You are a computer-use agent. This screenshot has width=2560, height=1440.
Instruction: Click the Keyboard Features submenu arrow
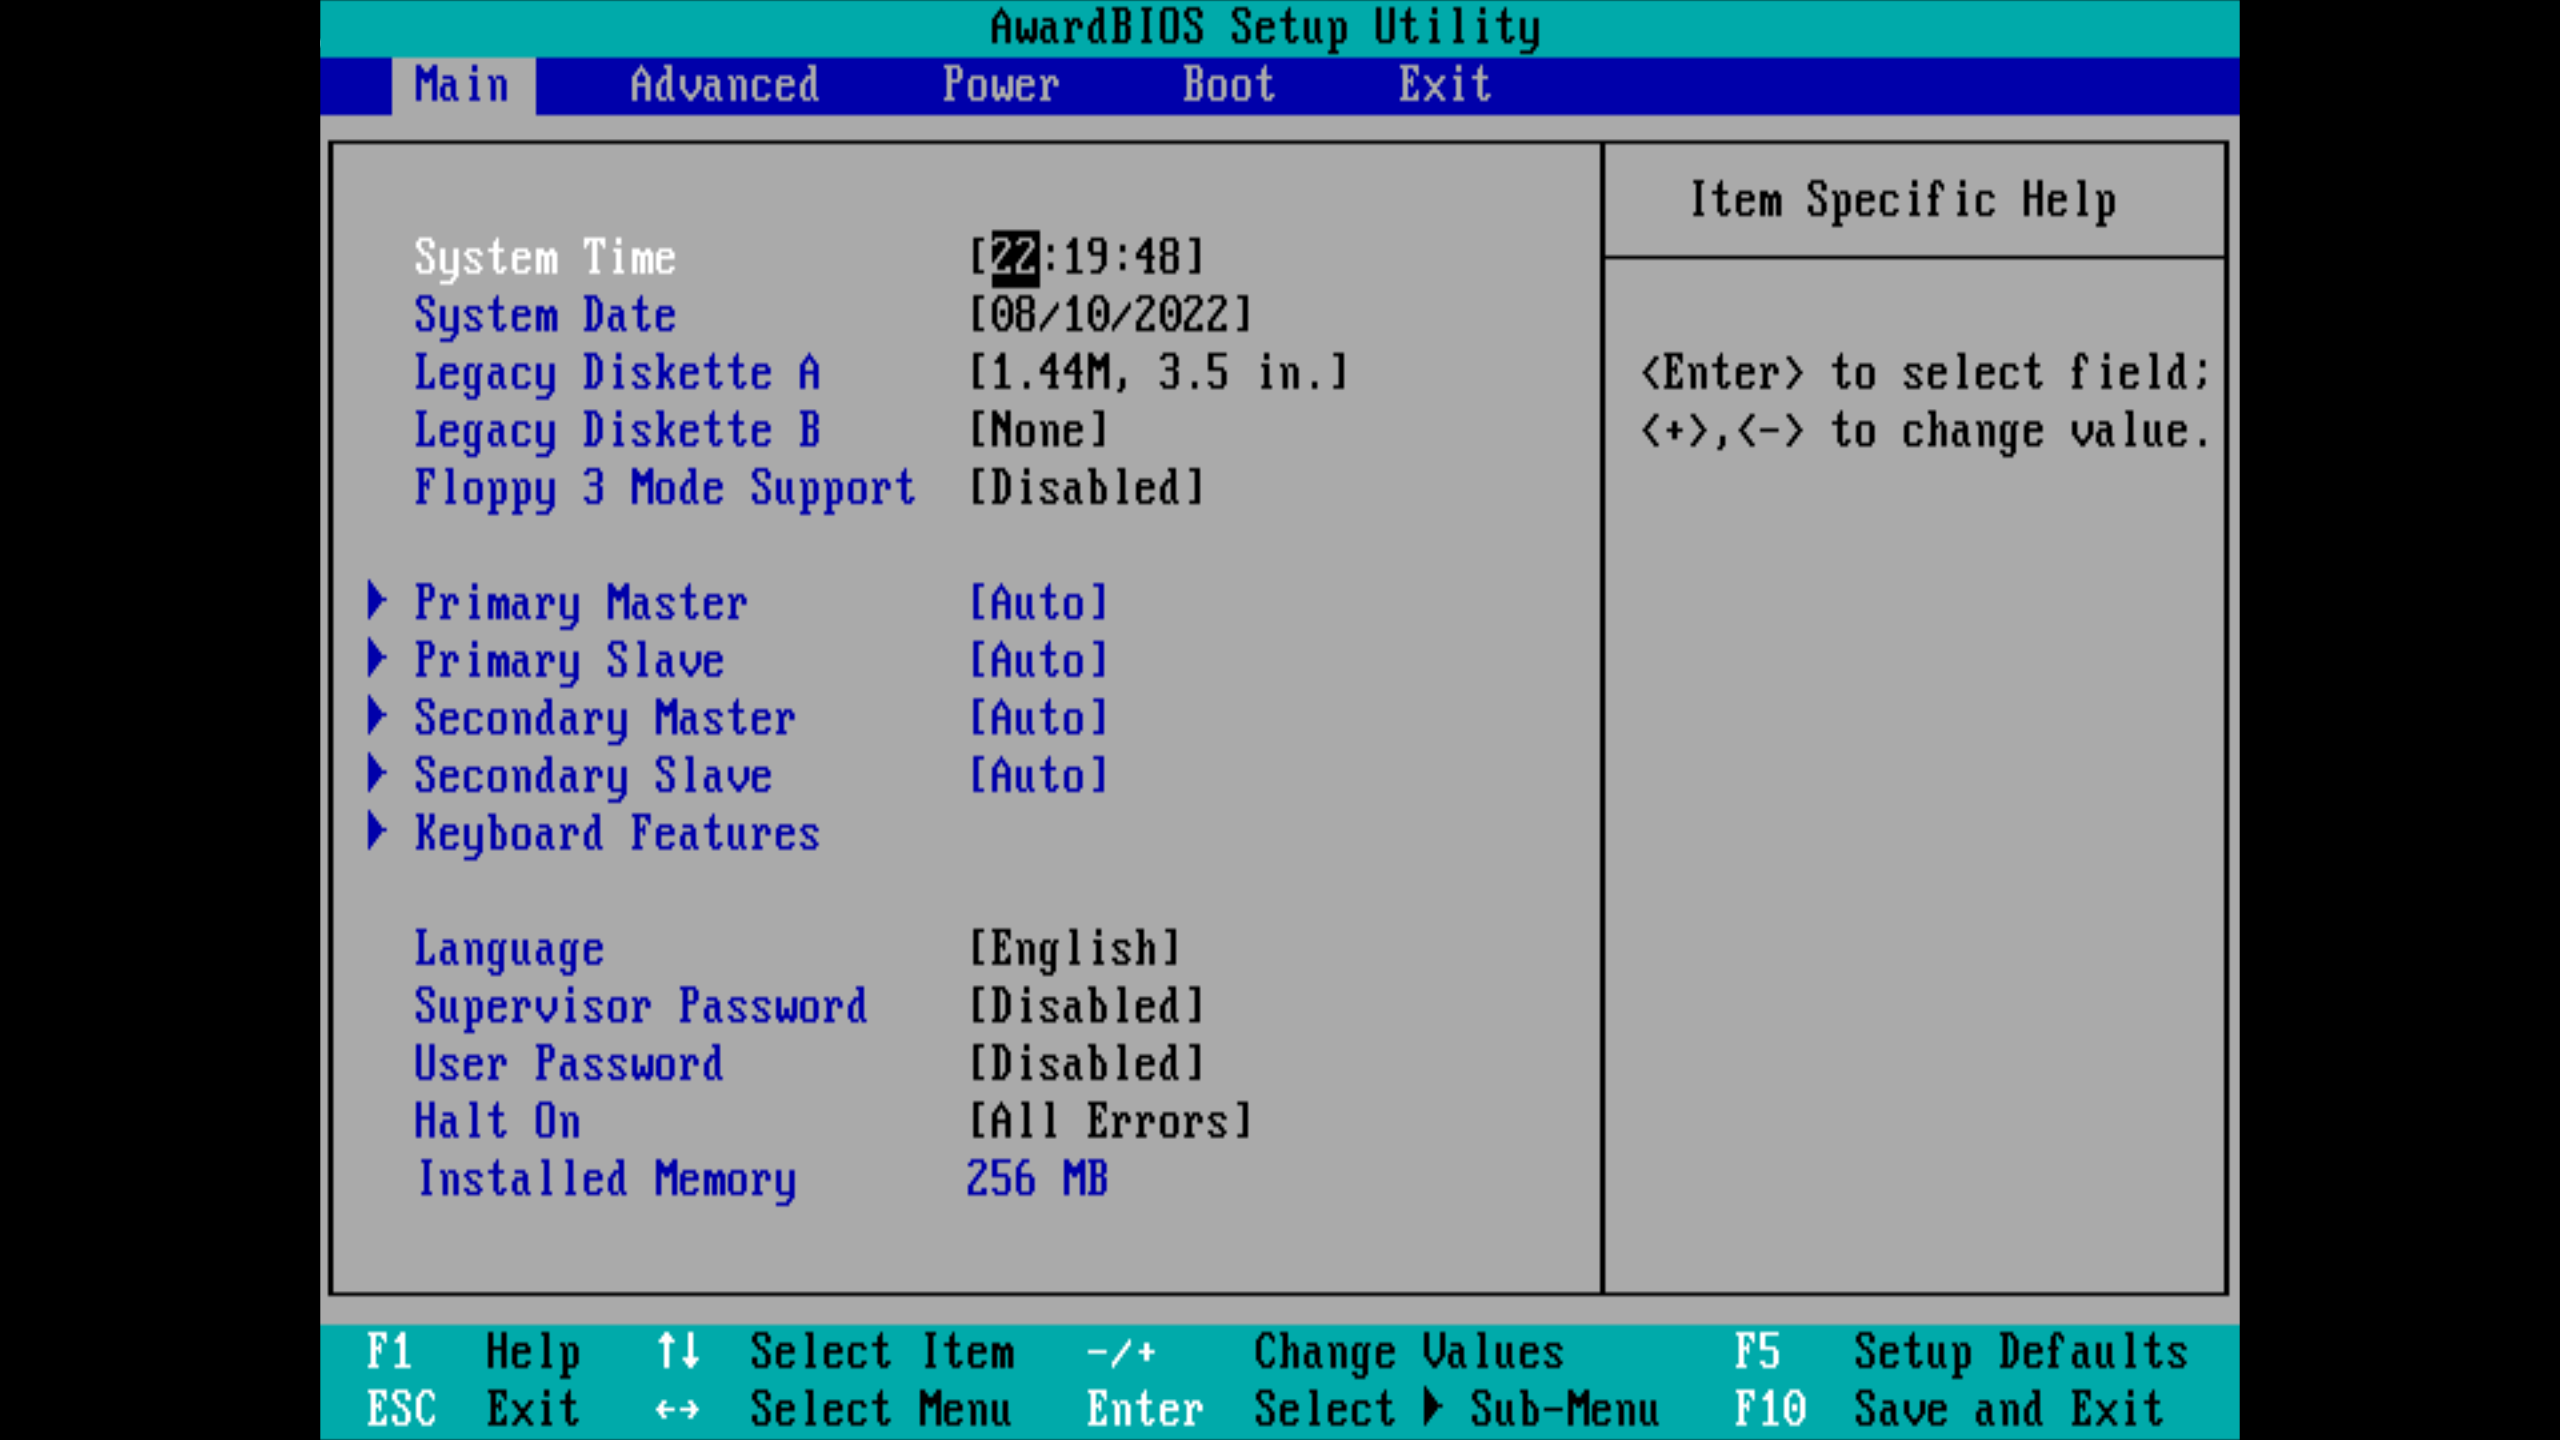click(x=377, y=831)
